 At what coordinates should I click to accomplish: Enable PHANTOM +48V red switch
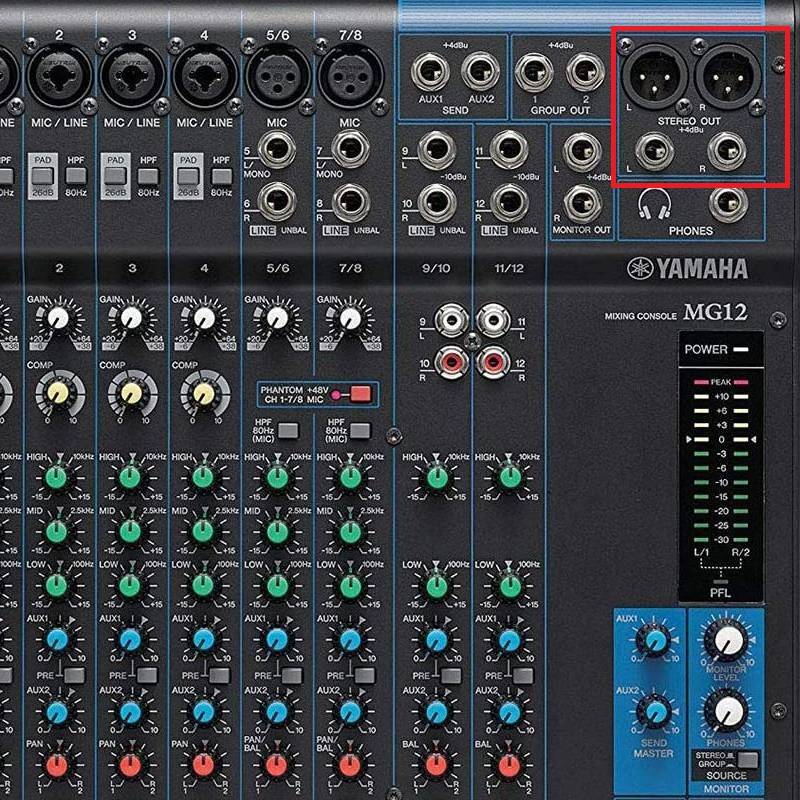click(x=361, y=394)
